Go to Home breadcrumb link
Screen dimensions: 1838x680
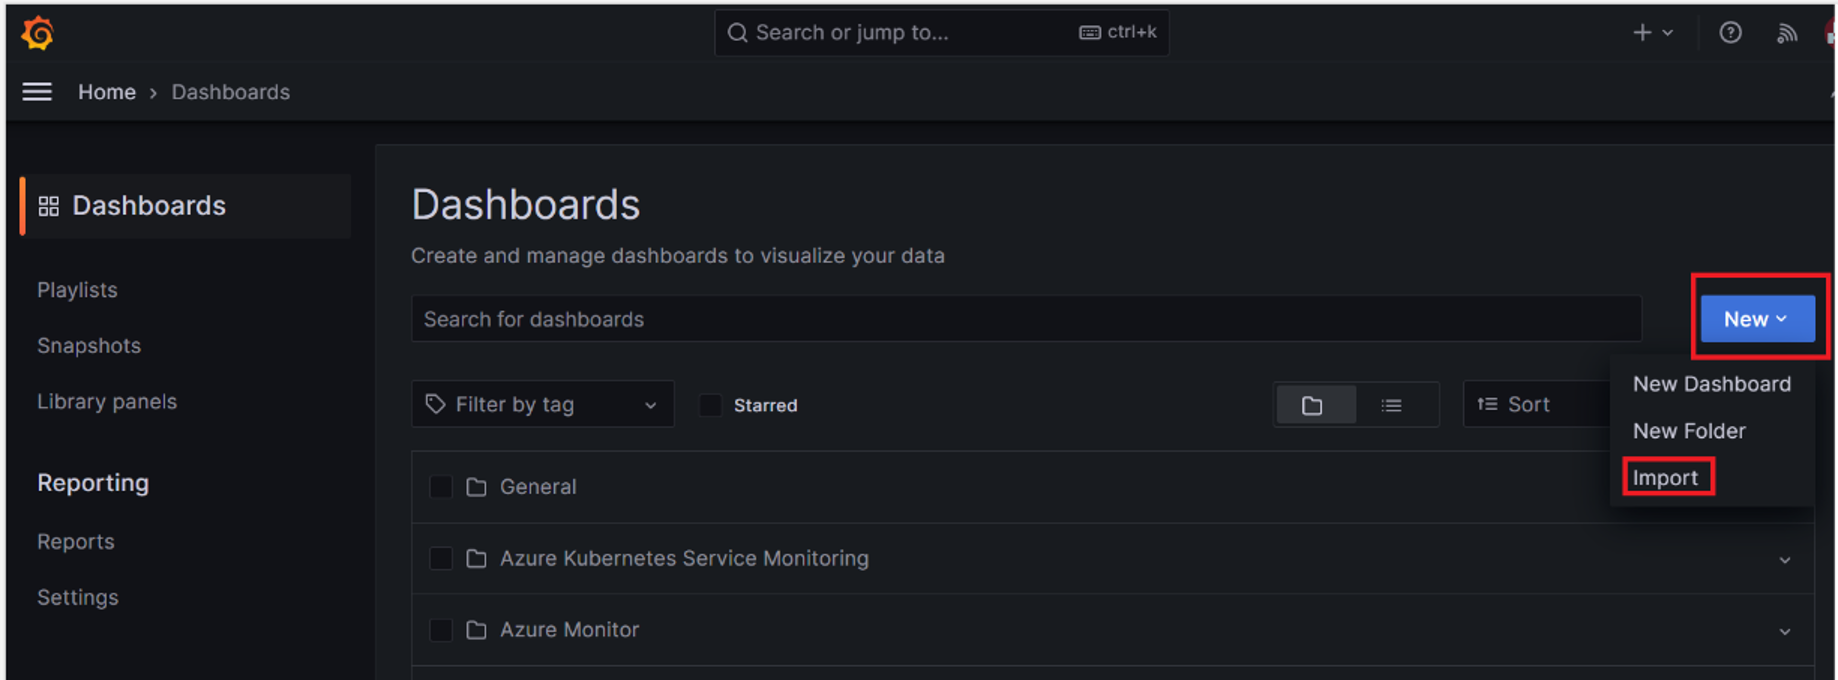tap(107, 92)
